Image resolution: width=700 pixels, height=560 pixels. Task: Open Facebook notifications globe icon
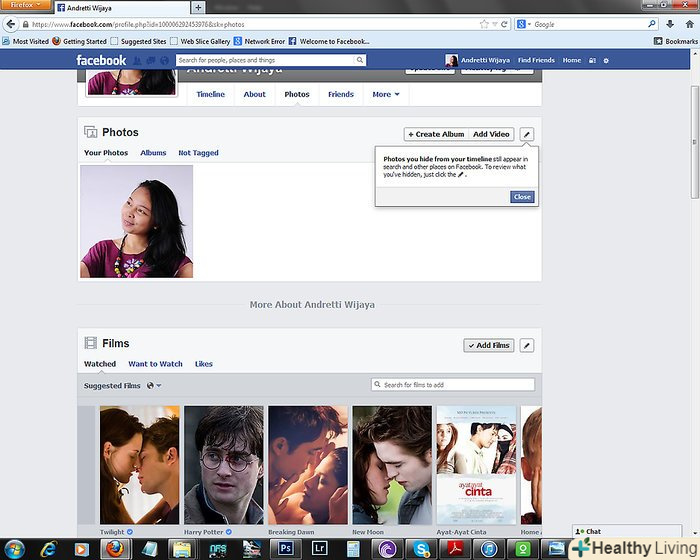(x=164, y=60)
